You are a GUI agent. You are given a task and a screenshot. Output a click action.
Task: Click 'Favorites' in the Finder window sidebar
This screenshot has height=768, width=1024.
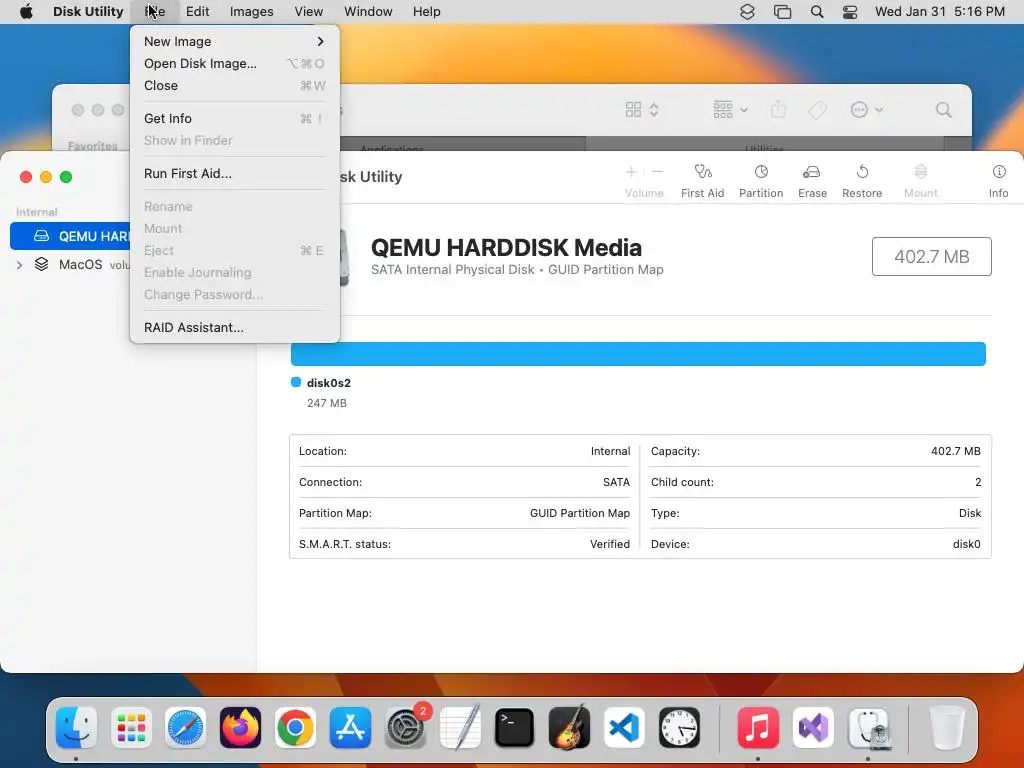[x=93, y=146]
